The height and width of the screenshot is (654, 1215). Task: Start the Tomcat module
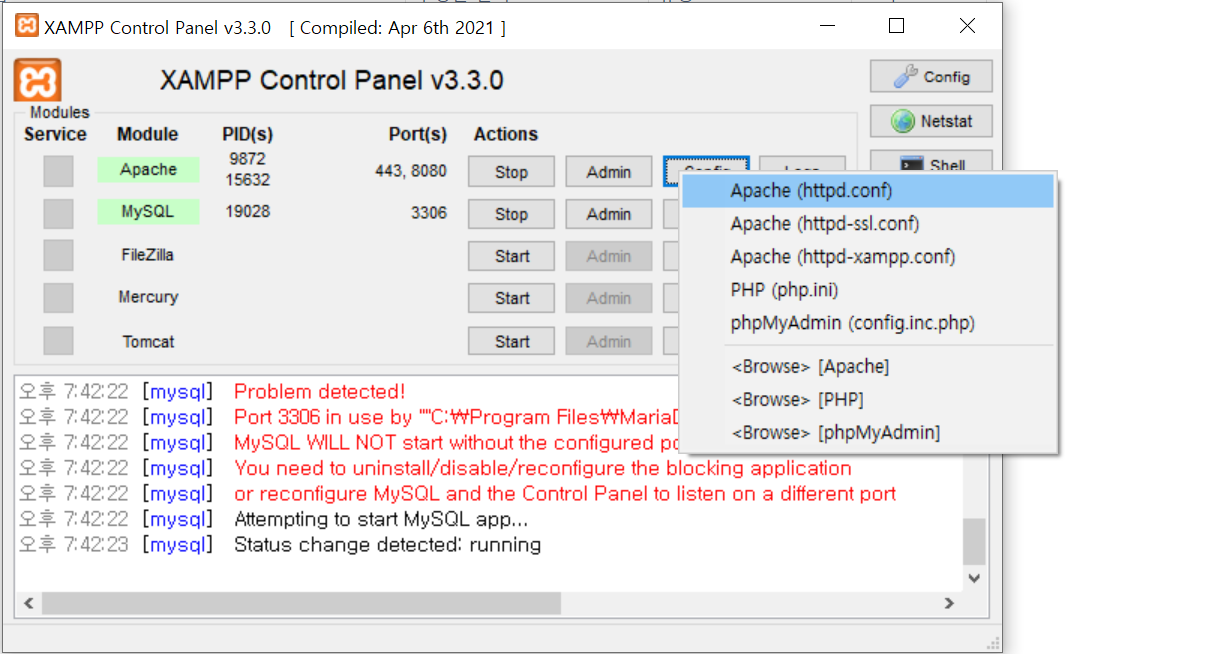coord(511,341)
